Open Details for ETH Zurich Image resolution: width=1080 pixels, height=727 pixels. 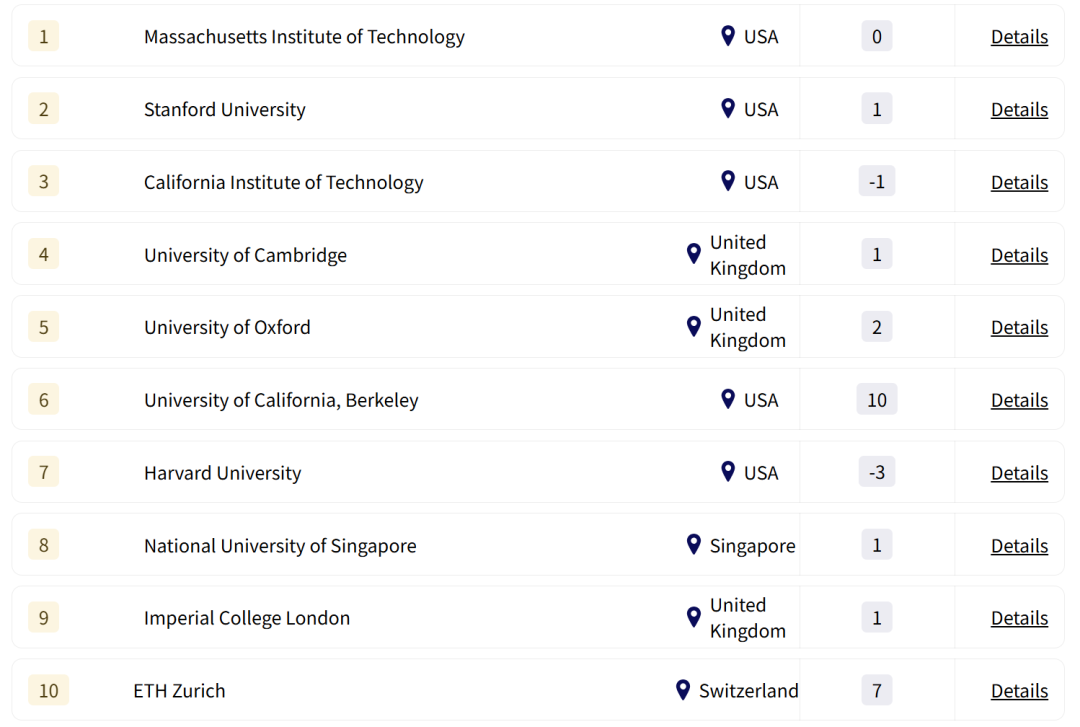pyautogui.click(x=1019, y=690)
